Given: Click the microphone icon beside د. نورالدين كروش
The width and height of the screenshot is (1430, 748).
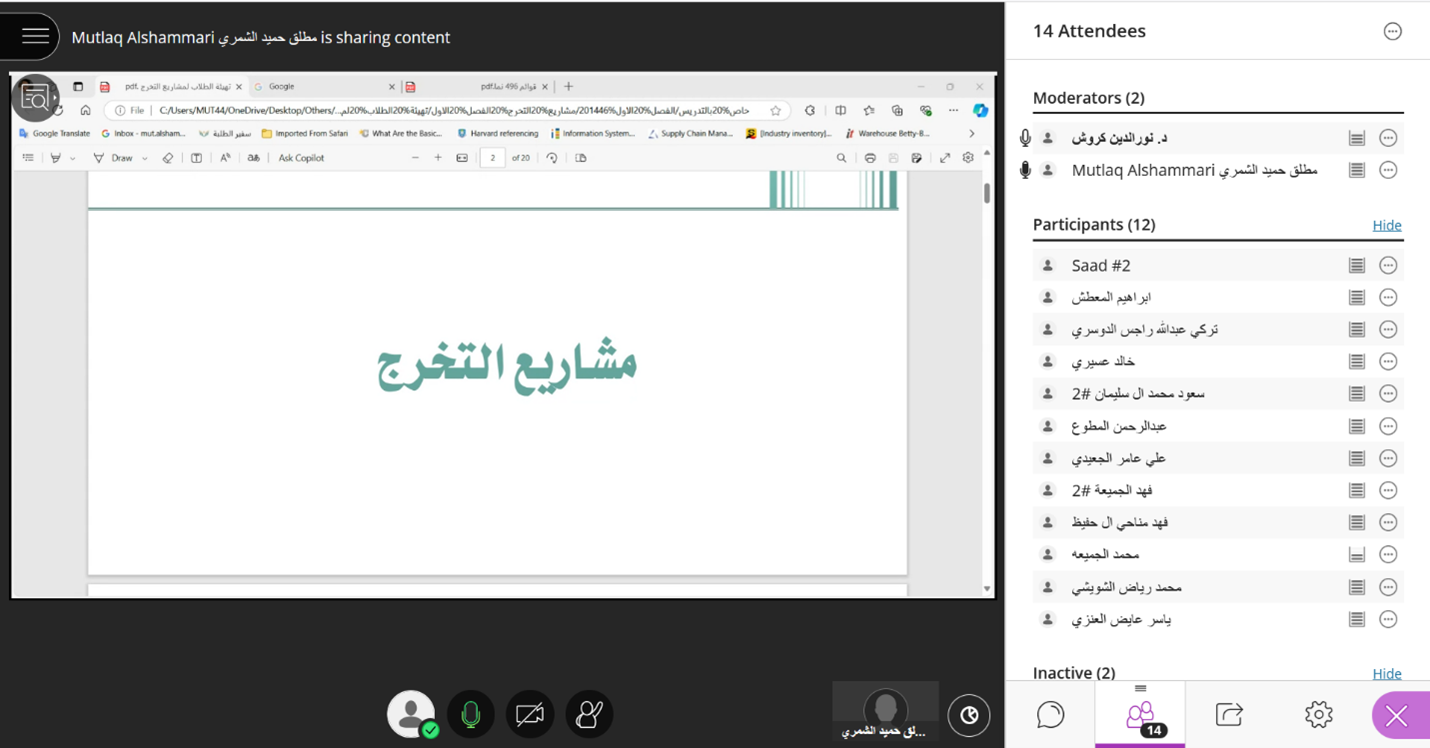Looking at the screenshot, I should [1025, 139].
